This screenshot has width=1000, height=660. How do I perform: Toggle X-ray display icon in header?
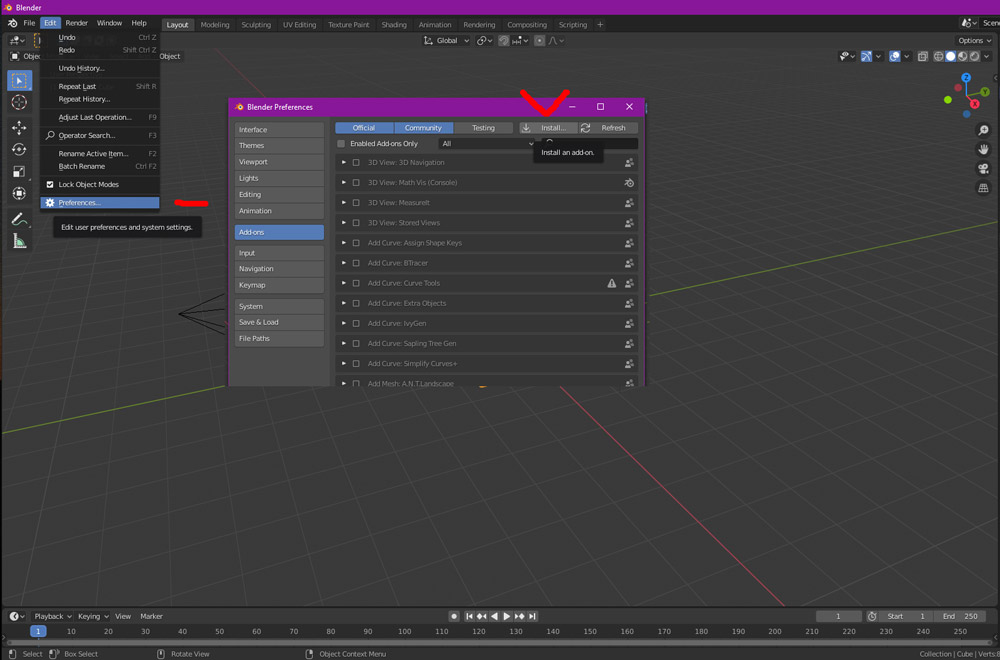pyautogui.click(x=922, y=57)
